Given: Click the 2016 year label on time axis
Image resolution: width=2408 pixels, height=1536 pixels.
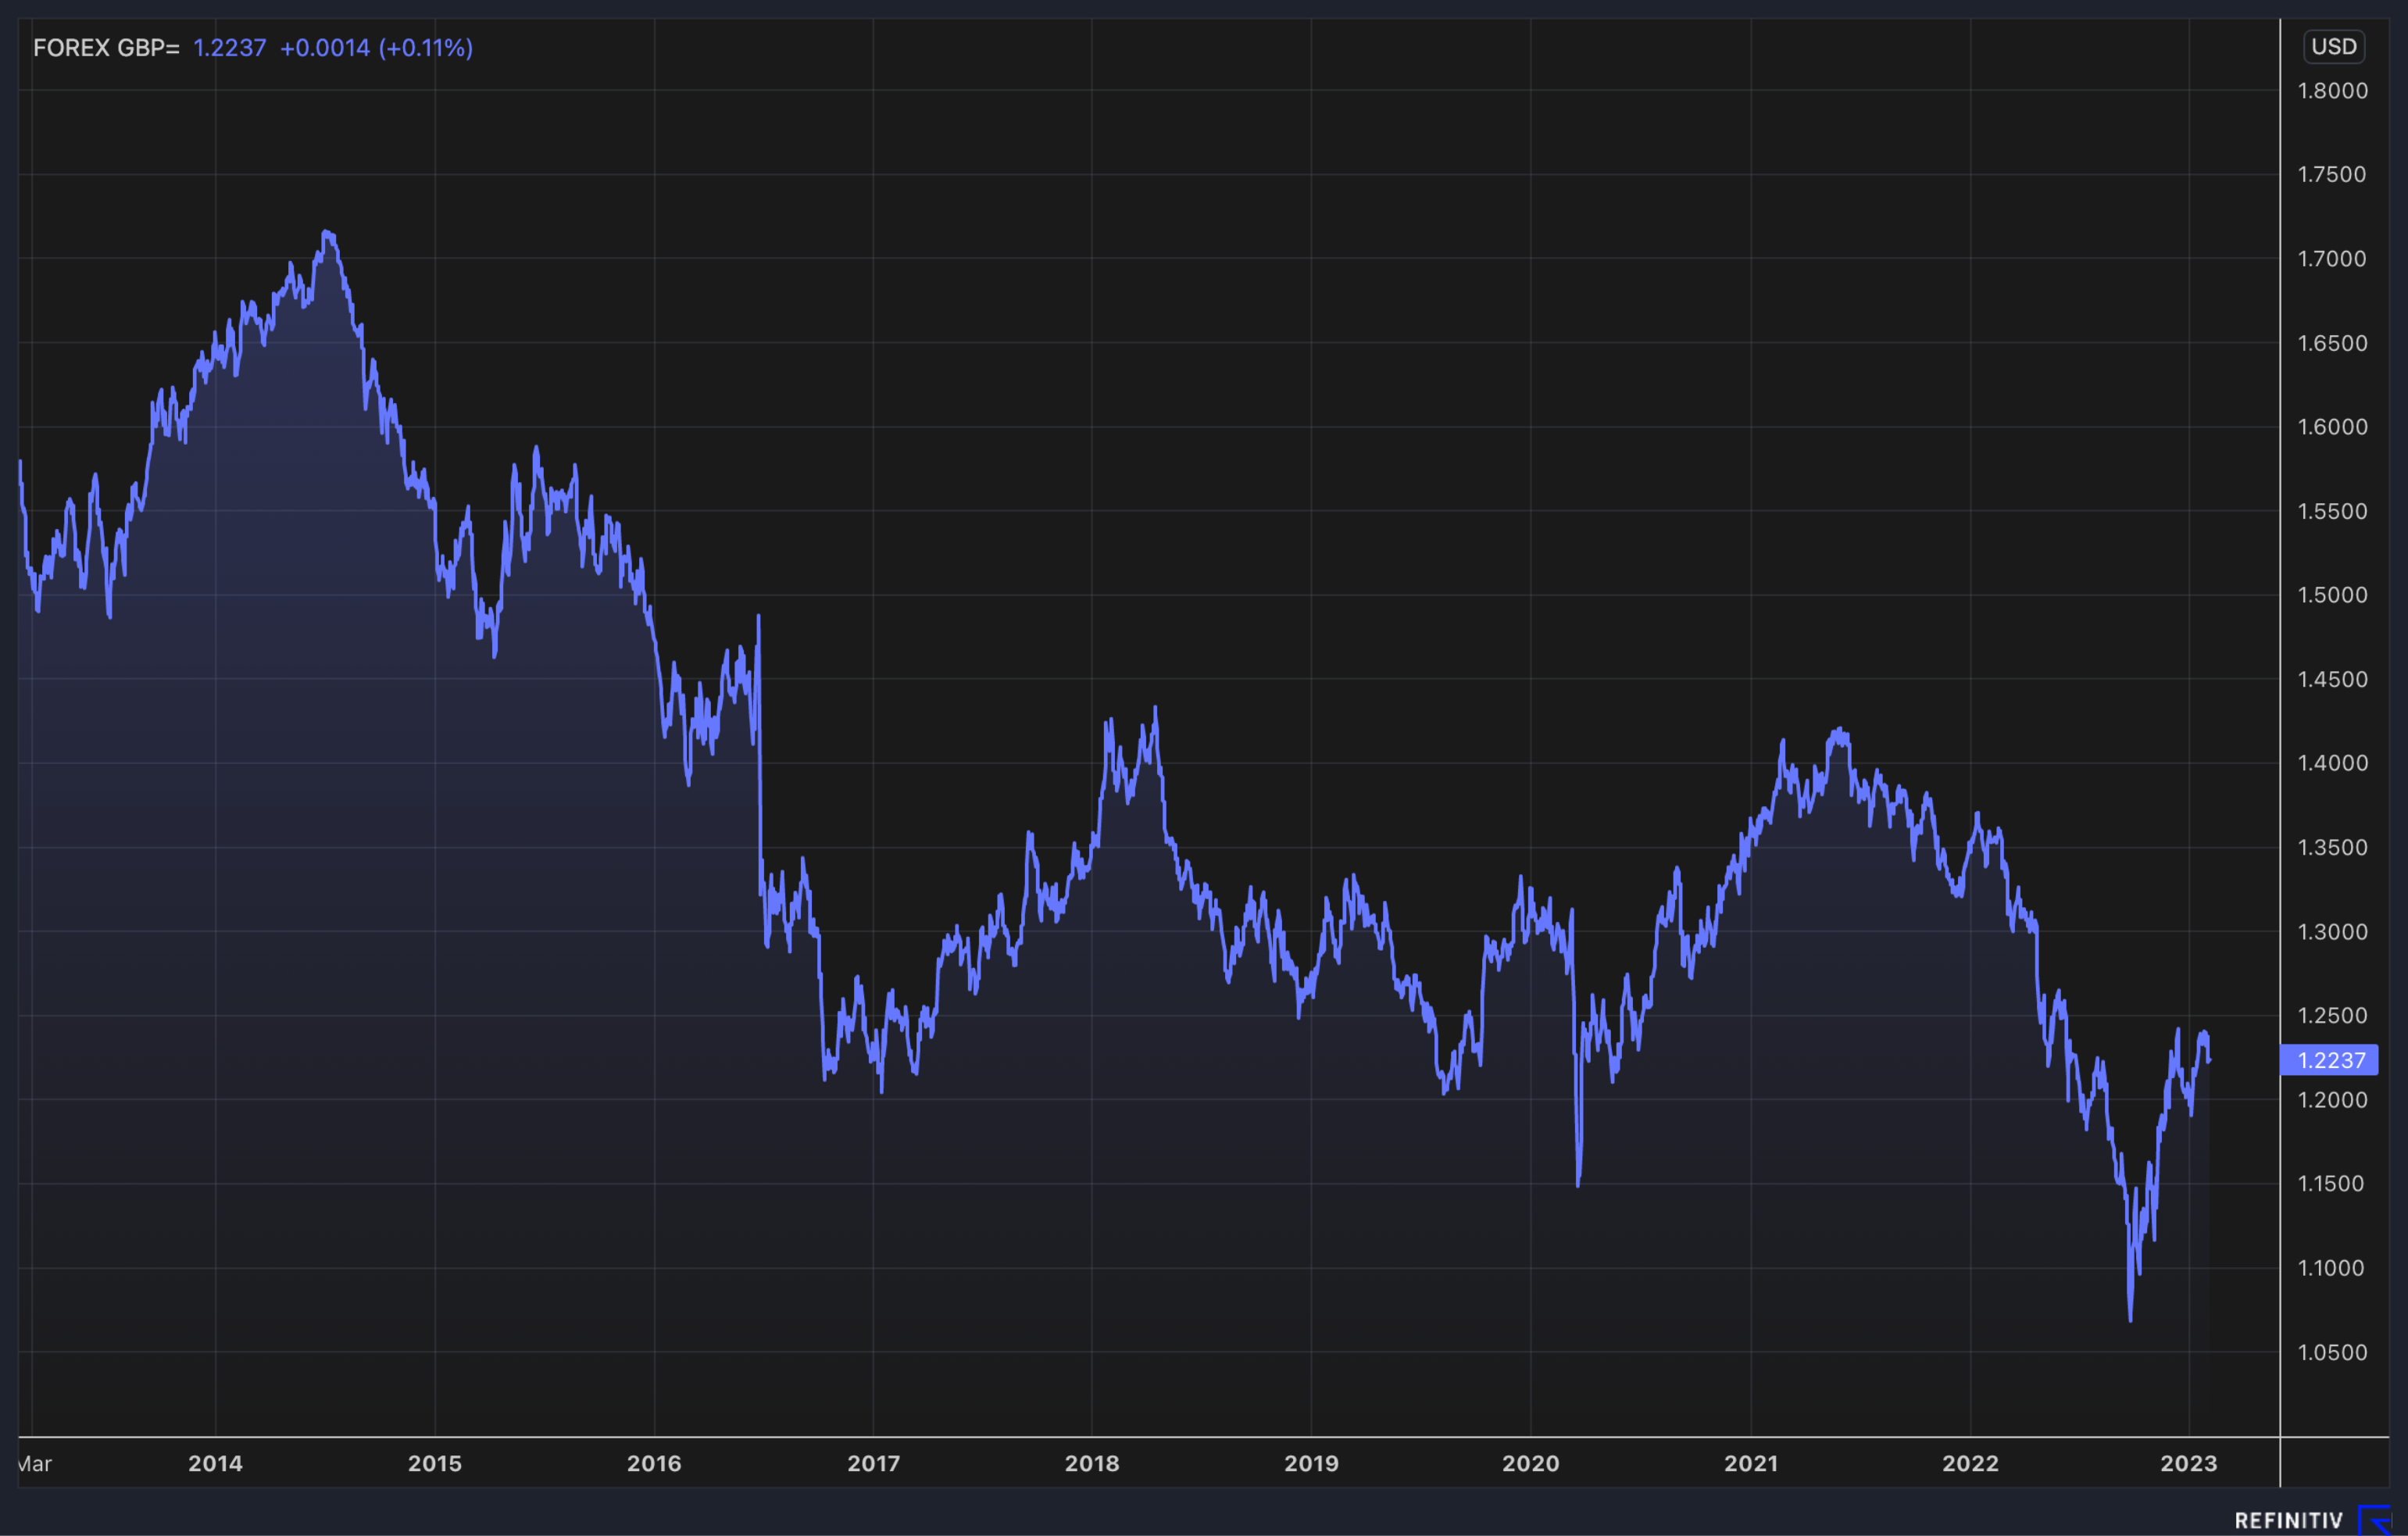Looking at the screenshot, I should [654, 1463].
